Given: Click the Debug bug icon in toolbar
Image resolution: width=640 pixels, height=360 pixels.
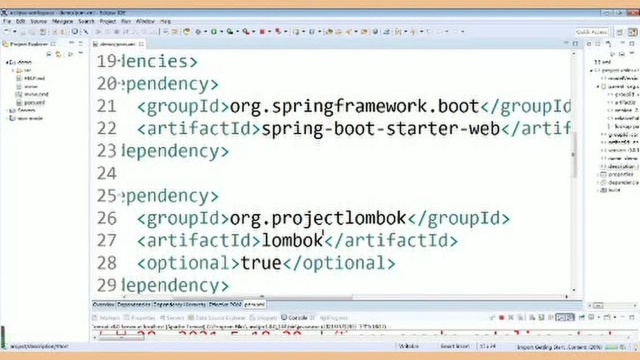Looking at the screenshot, I should coord(198,31).
